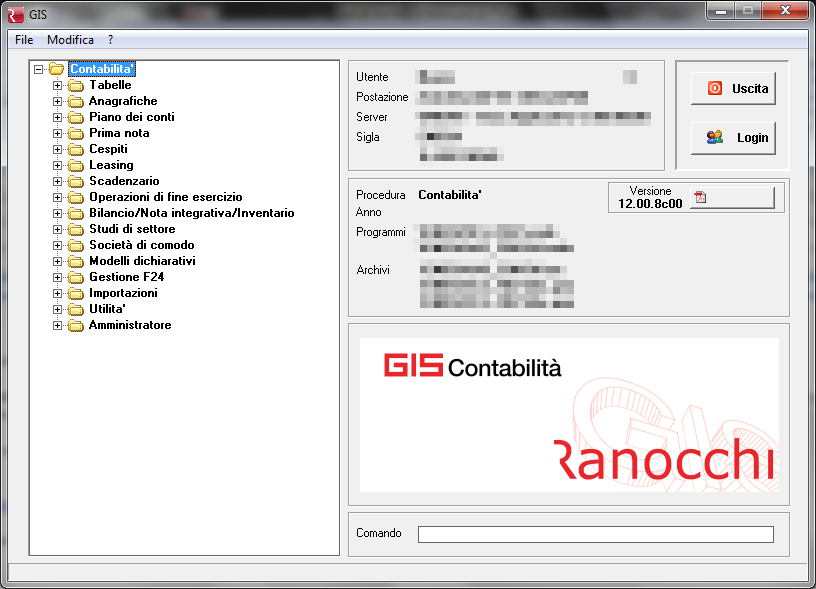Click the folder icon next to Tabelle
The width and height of the screenshot is (816, 589).
pos(76,85)
